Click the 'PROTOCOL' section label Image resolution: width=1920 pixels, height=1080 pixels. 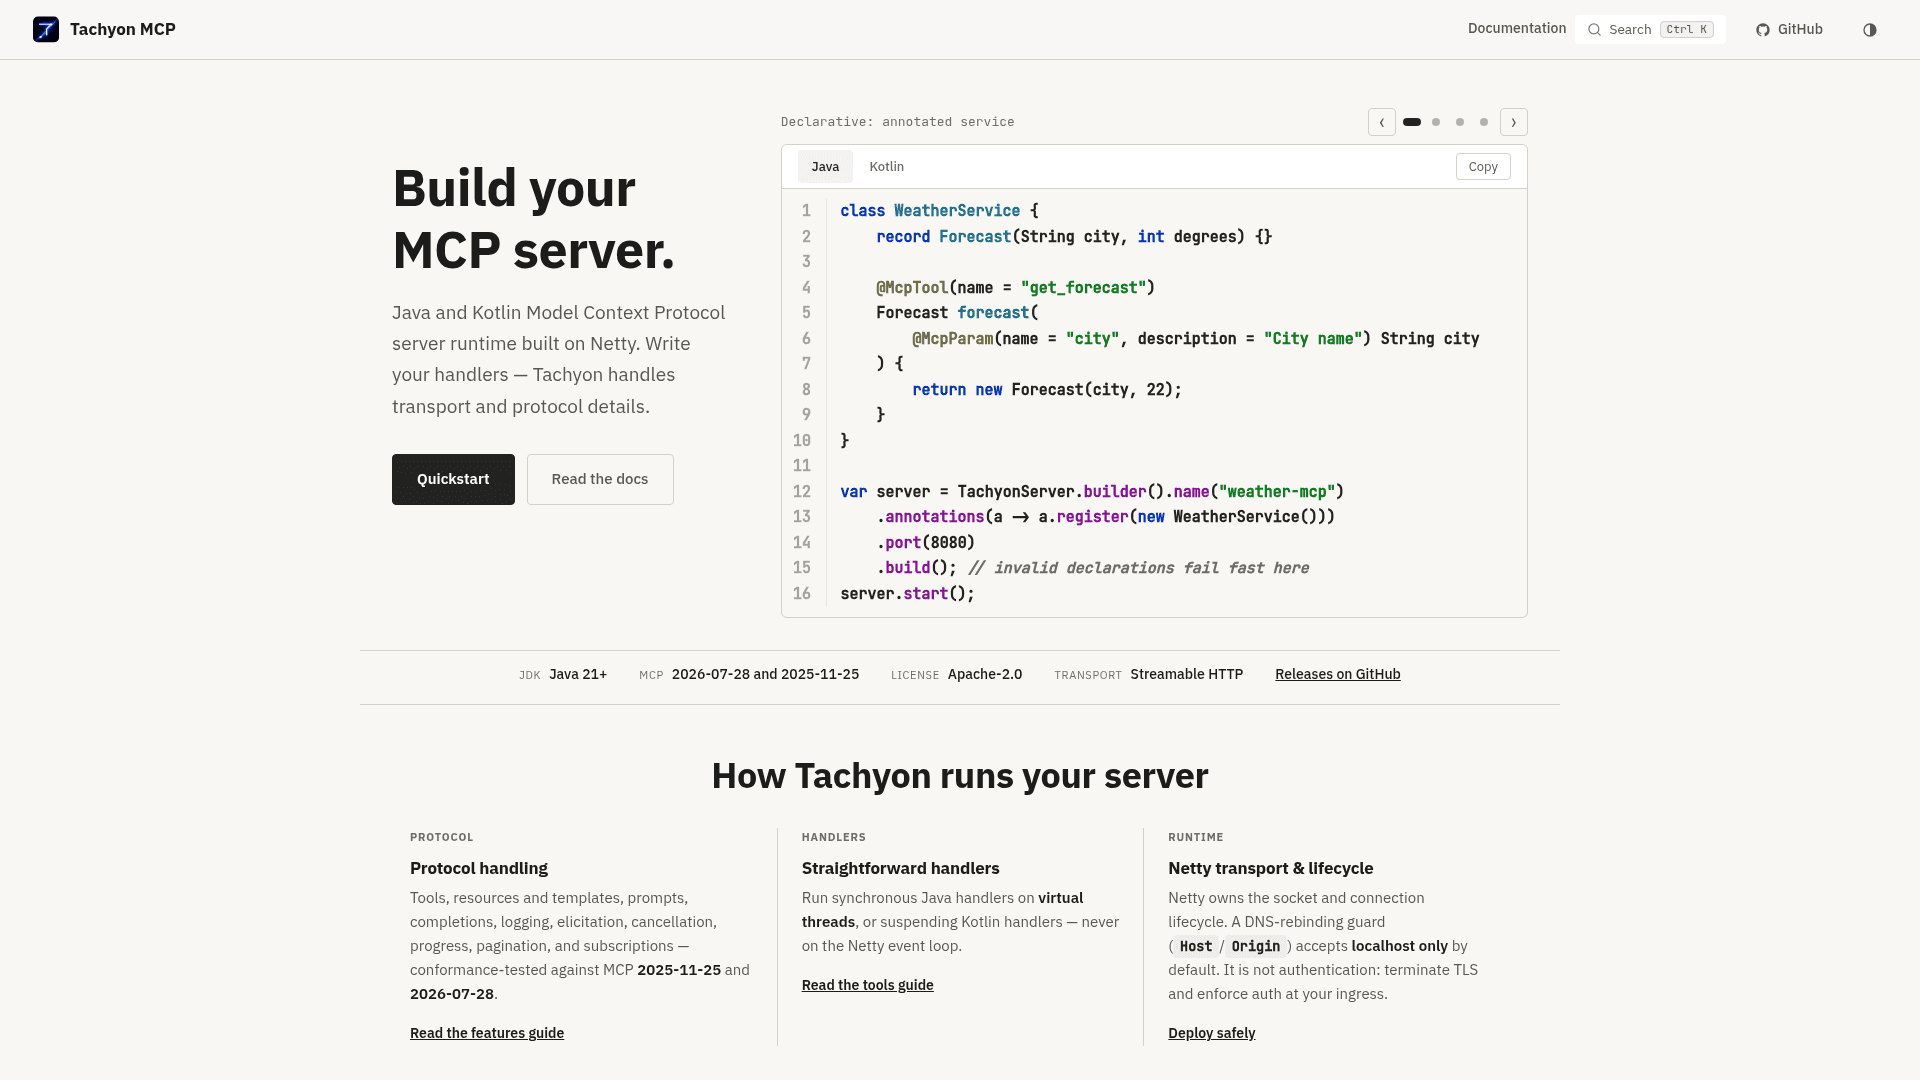tap(442, 838)
